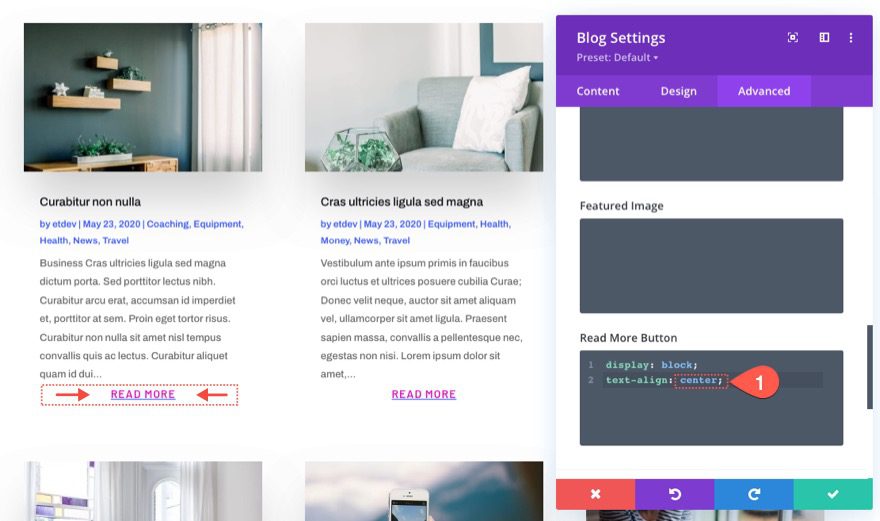Open the three-dot more options menu
Image resolution: width=880 pixels, height=521 pixels.
click(x=851, y=38)
